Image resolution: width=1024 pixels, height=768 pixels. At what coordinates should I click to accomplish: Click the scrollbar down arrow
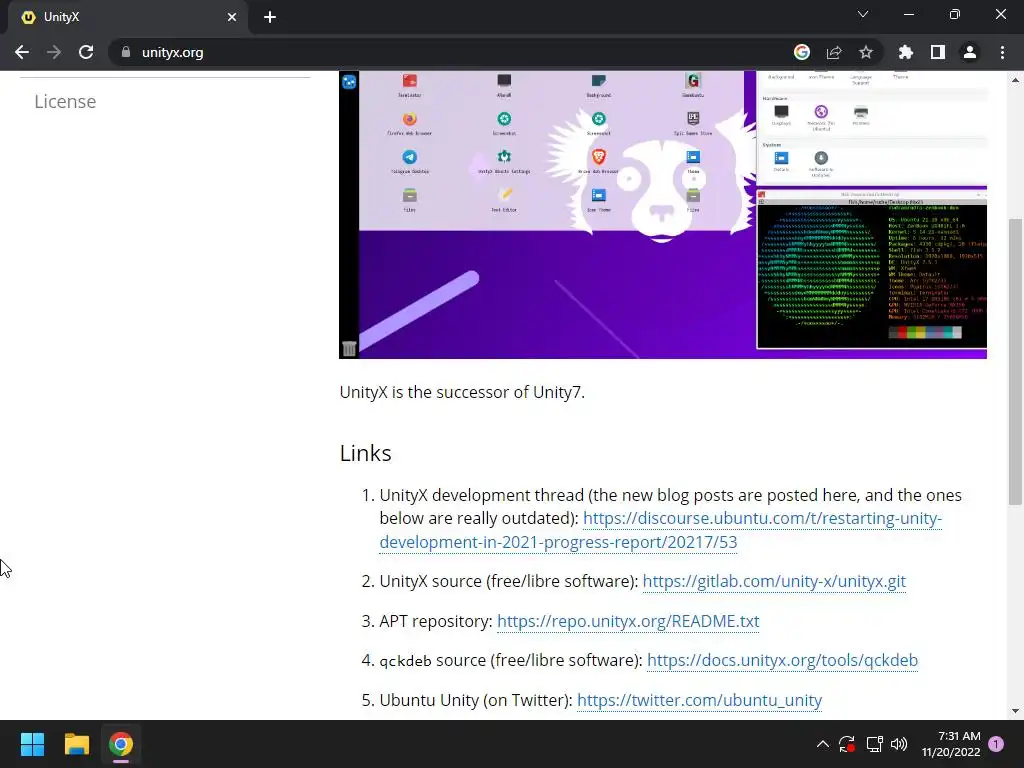point(1015,711)
